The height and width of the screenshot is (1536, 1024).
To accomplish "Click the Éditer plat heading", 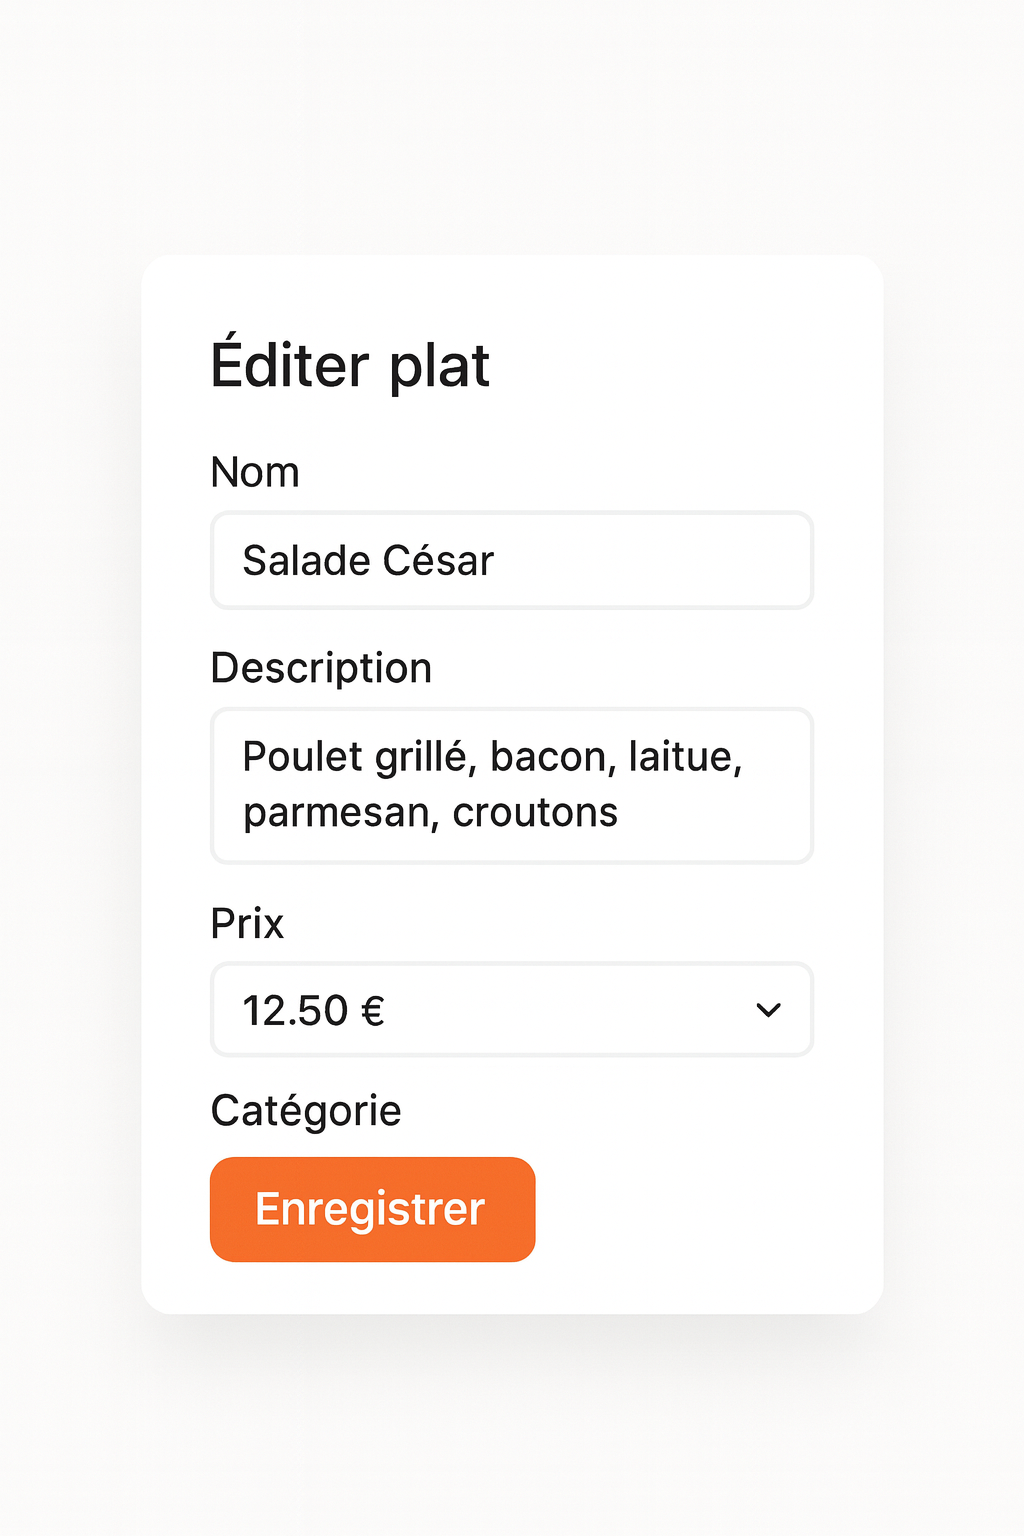I will click(x=349, y=365).
